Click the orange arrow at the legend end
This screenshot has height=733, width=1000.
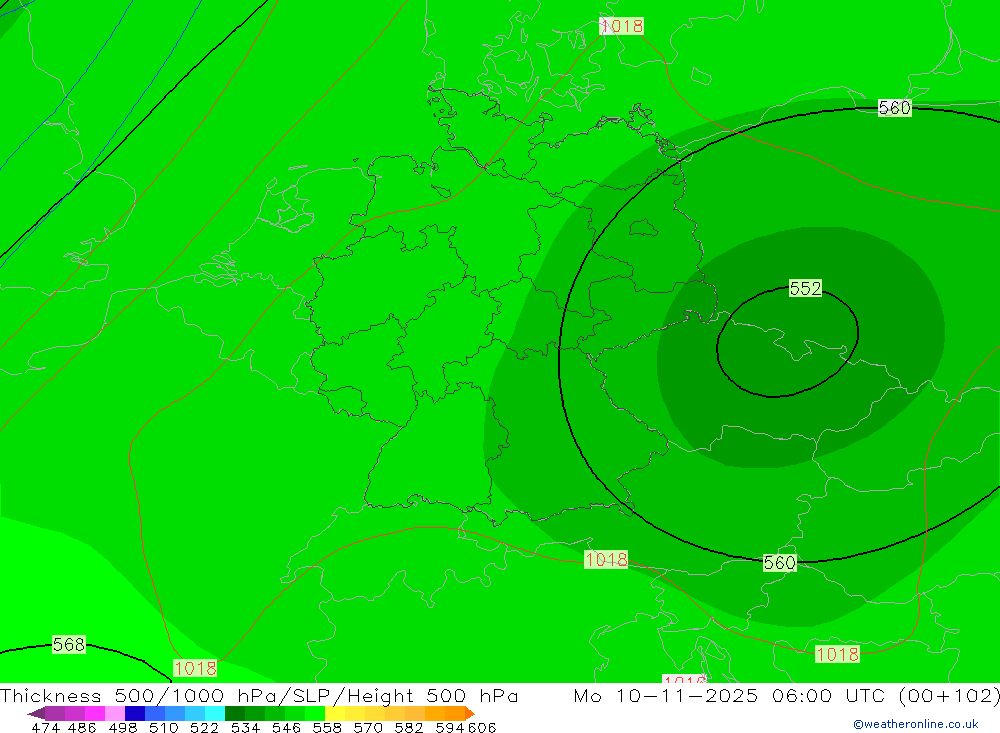point(470,713)
